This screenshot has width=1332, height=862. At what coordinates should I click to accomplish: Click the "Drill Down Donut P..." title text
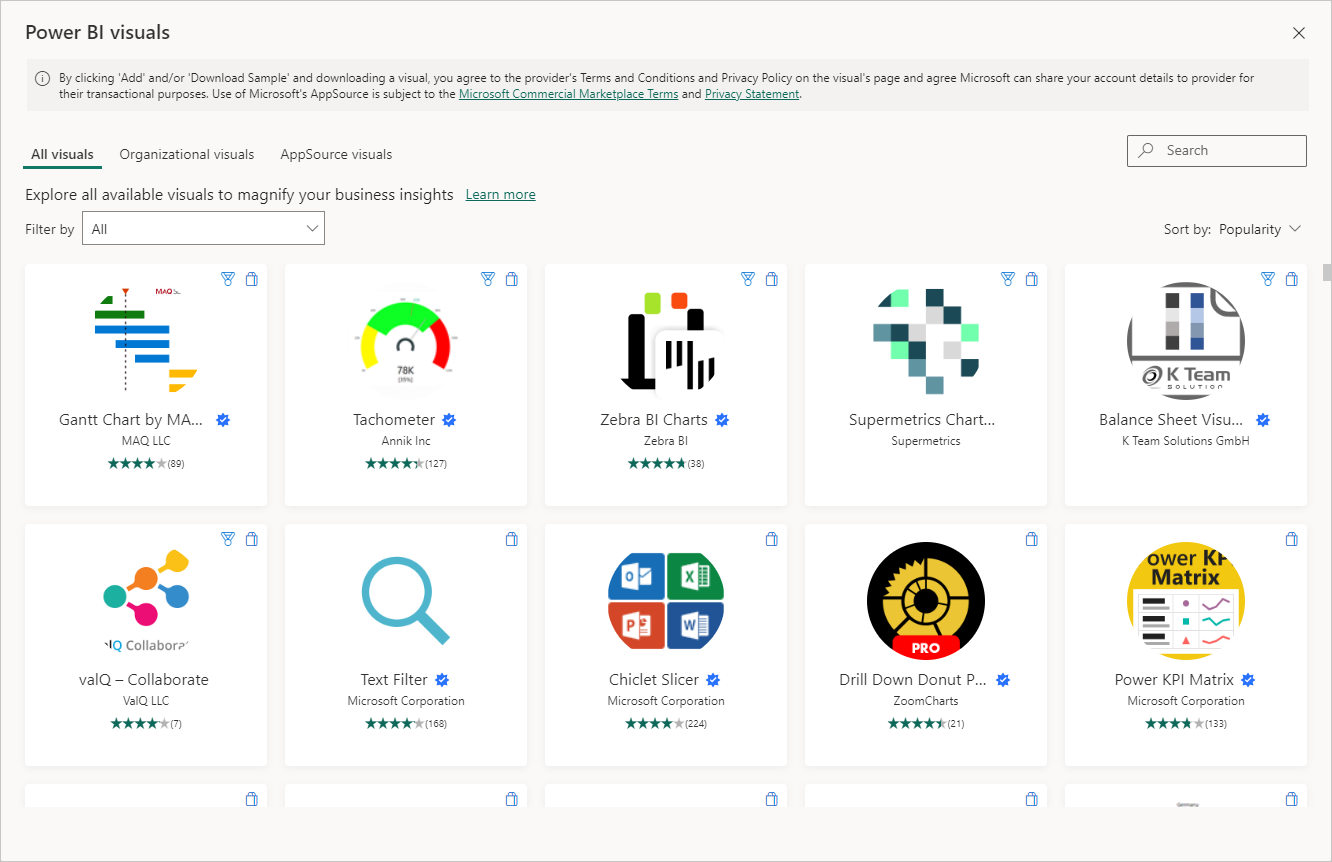(x=913, y=680)
